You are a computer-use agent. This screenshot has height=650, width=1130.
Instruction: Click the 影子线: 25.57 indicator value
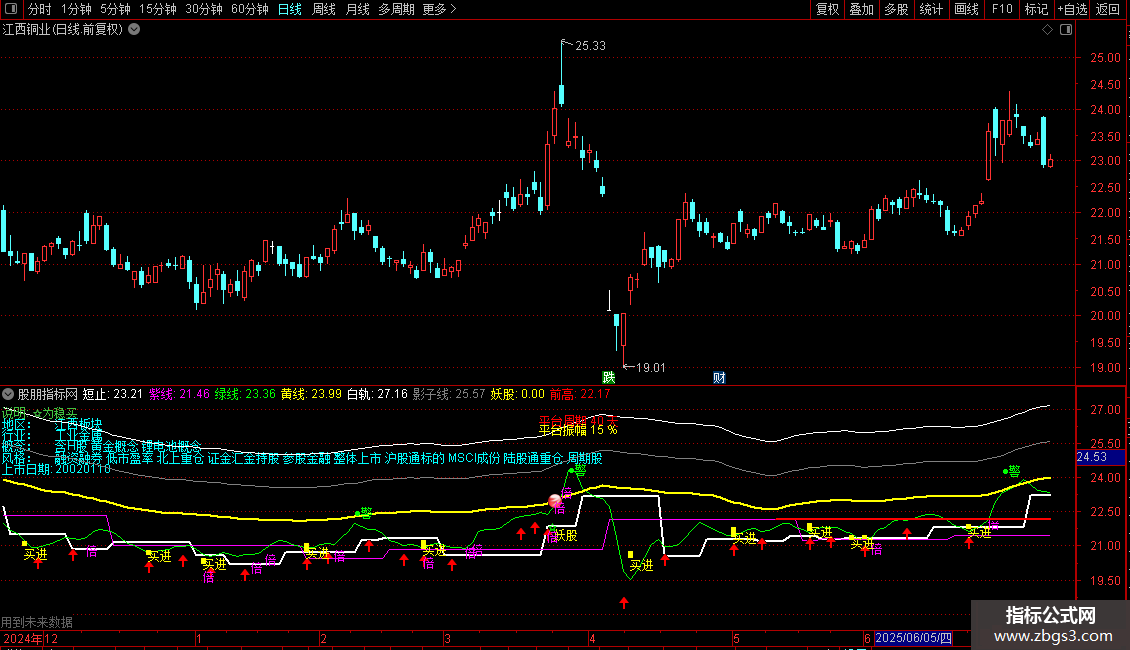[450, 394]
